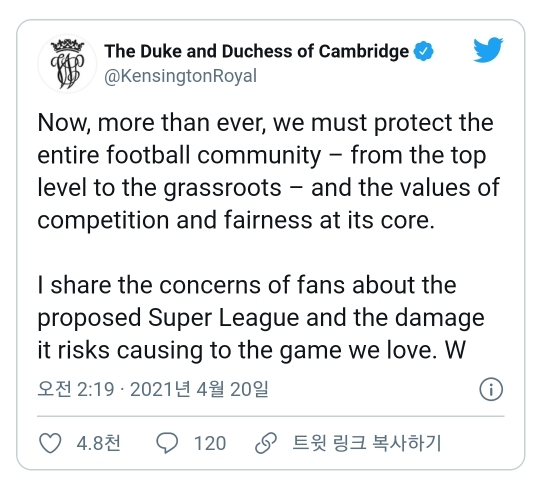Click the 2021년 4월 20일 date

(199, 389)
